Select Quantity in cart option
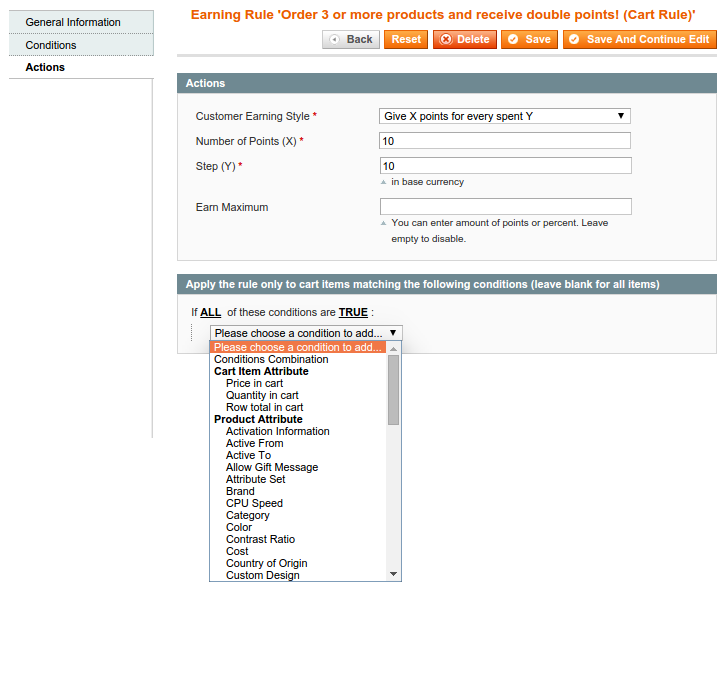 (x=262, y=395)
